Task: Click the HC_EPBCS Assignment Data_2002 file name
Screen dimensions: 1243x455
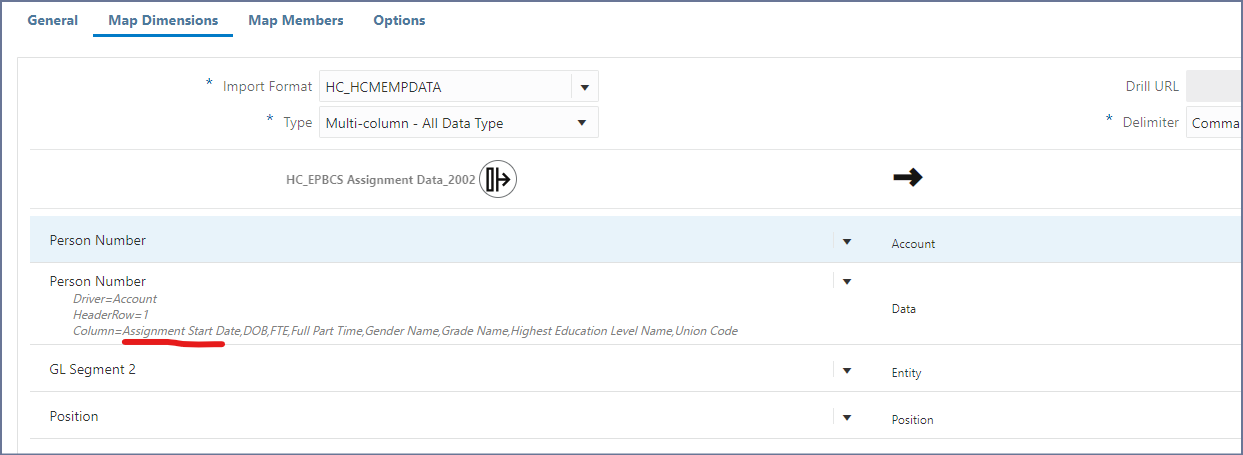Action: pyautogui.click(x=381, y=181)
